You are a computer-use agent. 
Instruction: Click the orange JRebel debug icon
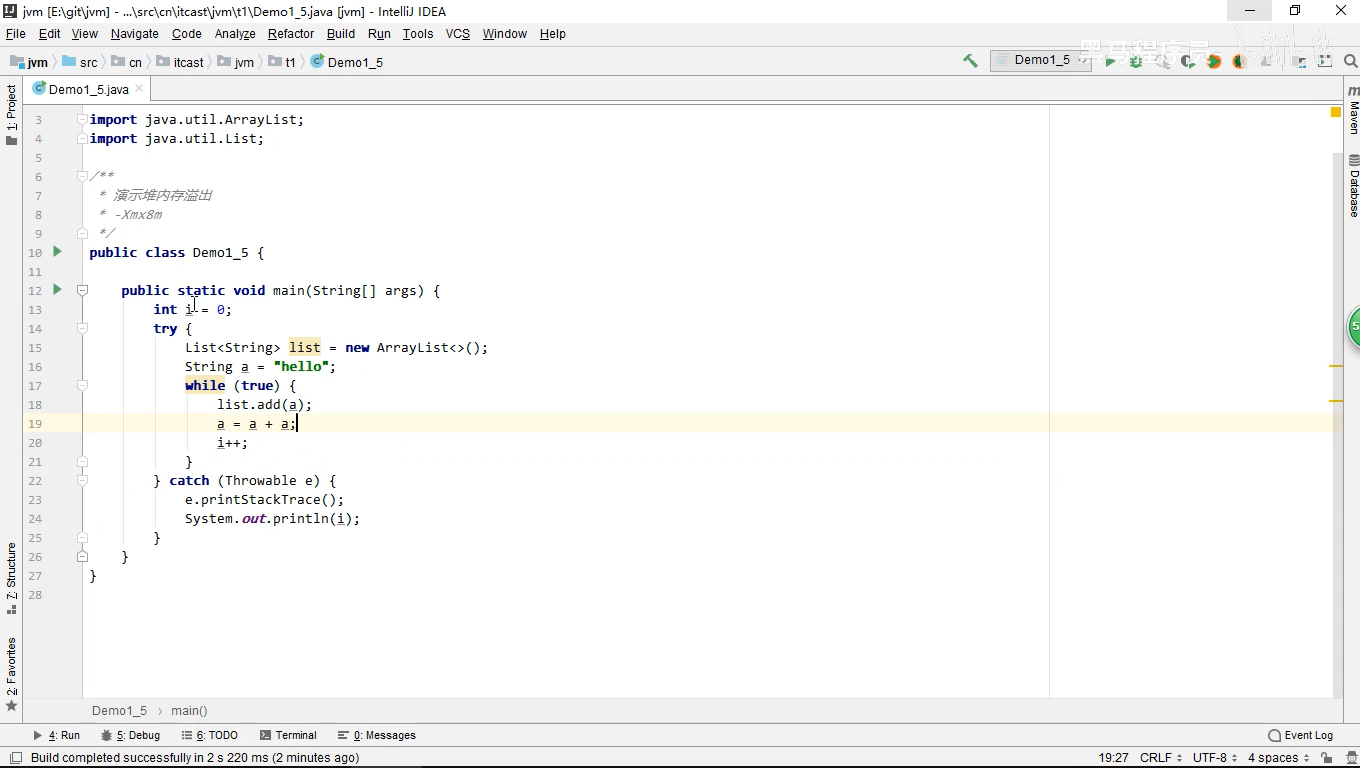point(1239,61)
